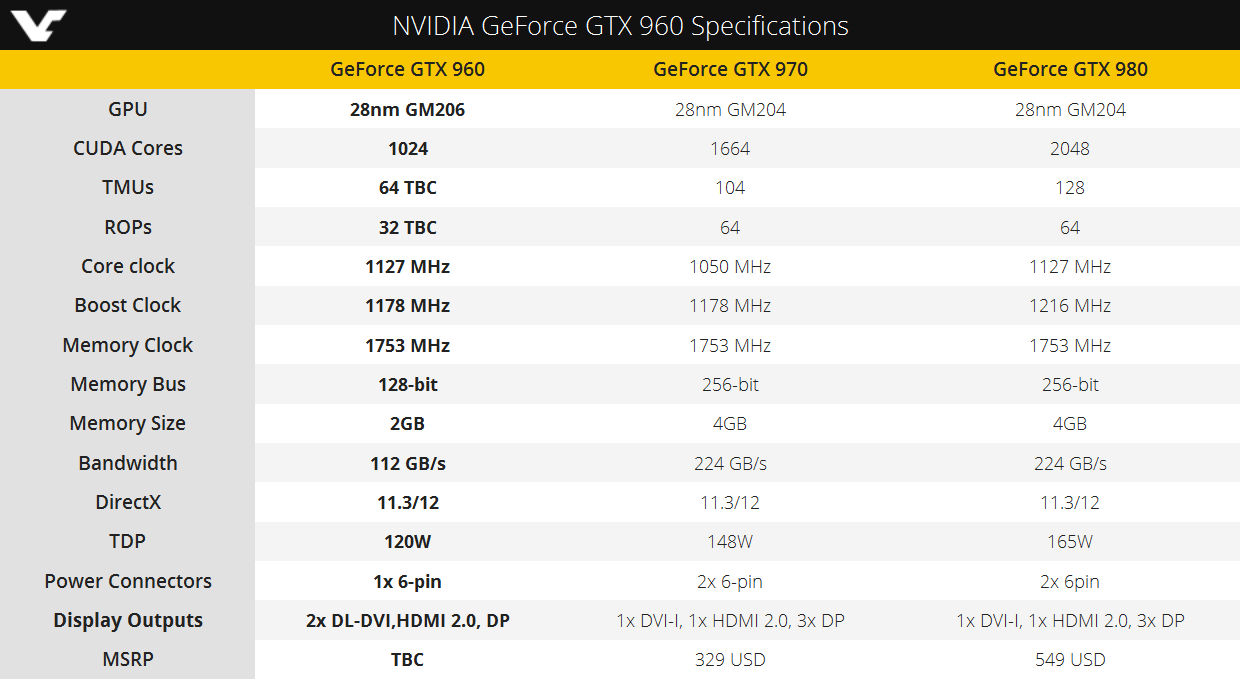Click the Memory Bus row label
Image resolution: width=1240 pixels, height=679 pixels.
click(x=128, y=384)
